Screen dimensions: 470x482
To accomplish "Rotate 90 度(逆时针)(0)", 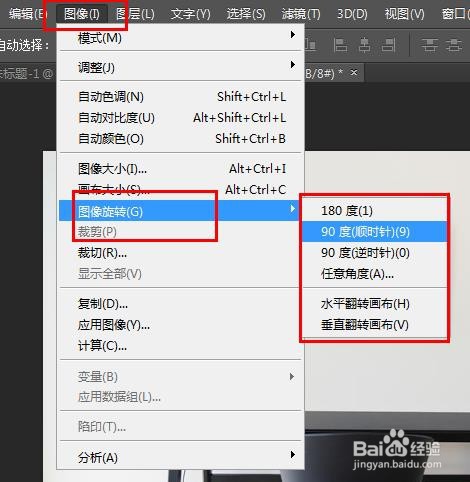I will [375, 253].
